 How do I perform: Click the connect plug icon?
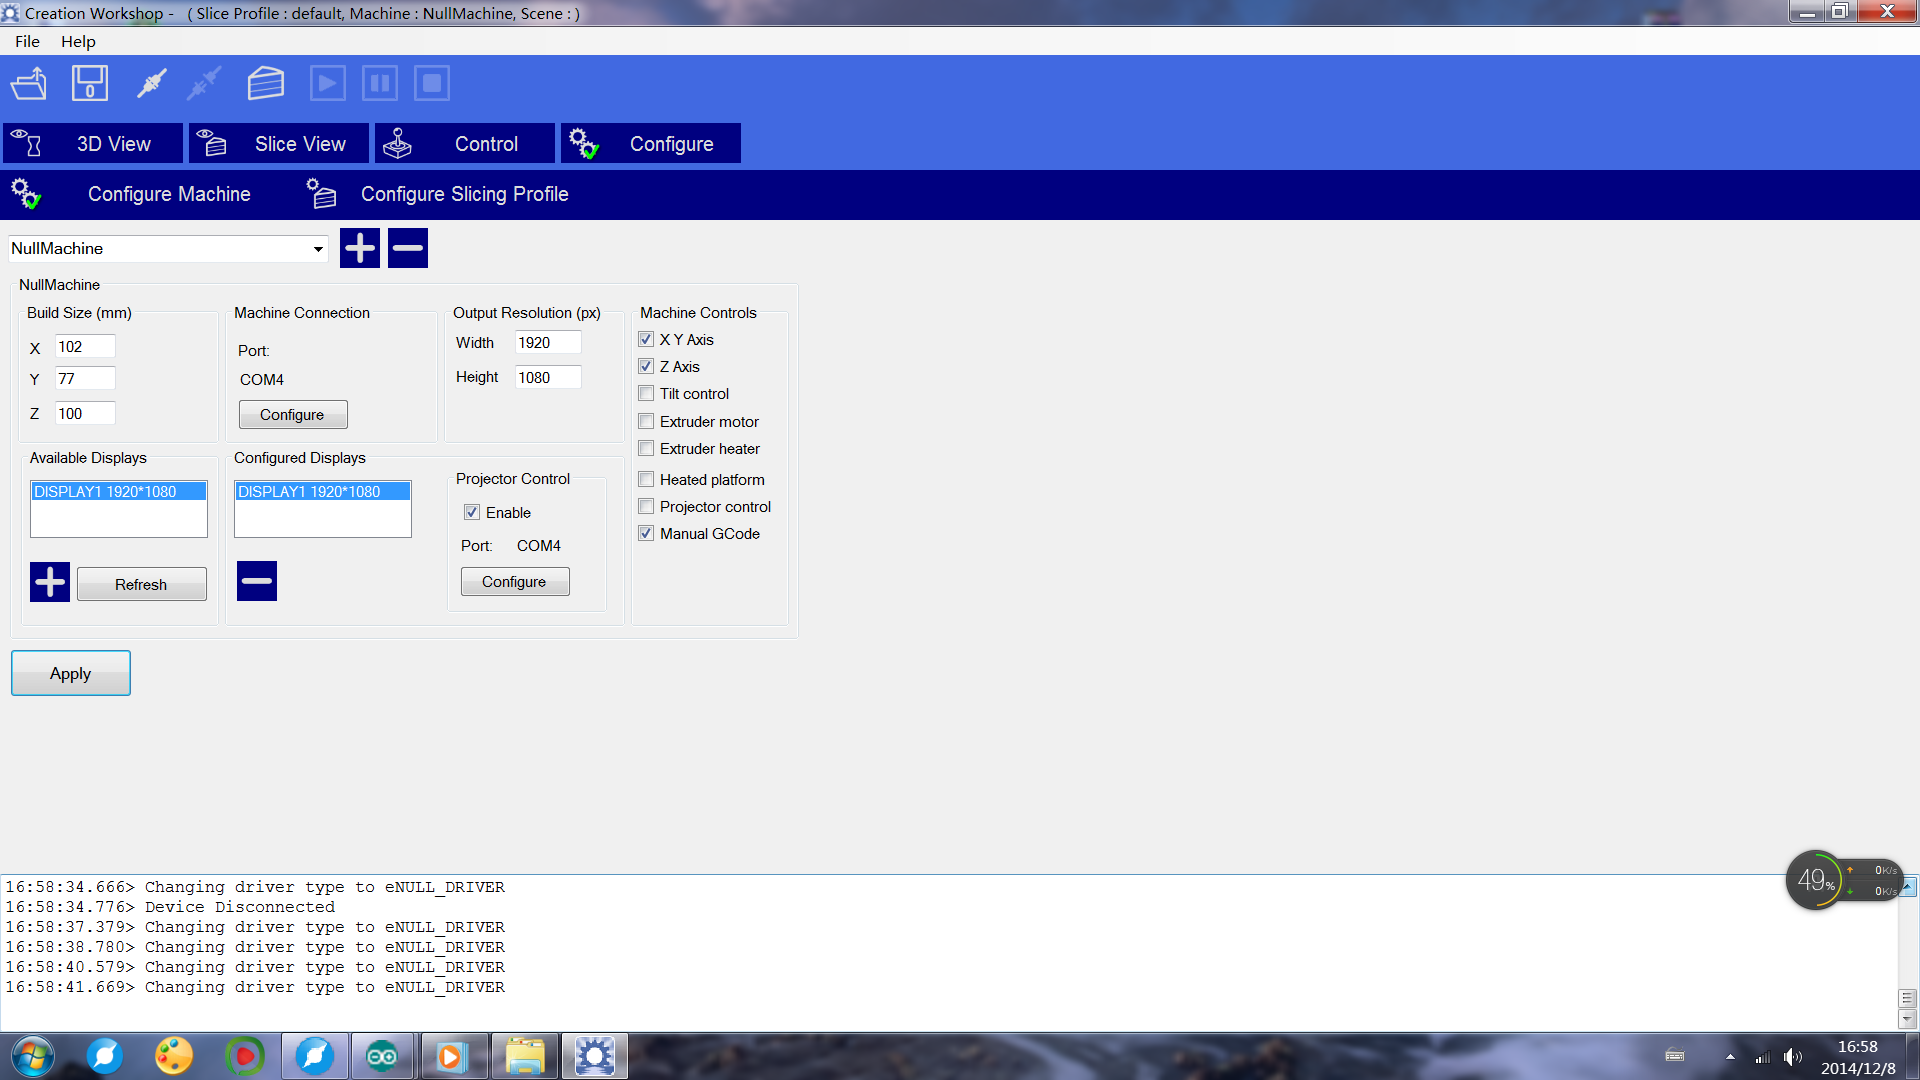tap(151, 84)
